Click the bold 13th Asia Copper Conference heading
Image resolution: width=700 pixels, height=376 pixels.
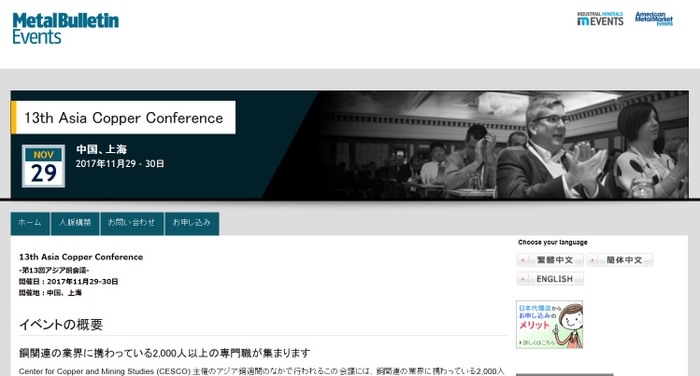pyautogui.click(x=81, y=257)
